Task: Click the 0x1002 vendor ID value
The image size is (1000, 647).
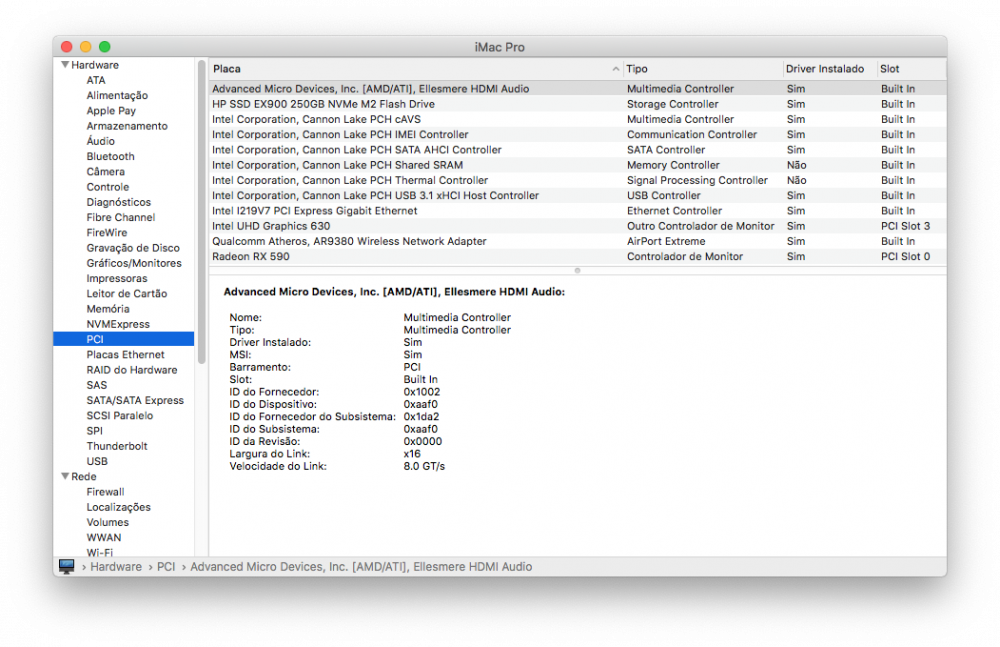Action: coord(422,392)
